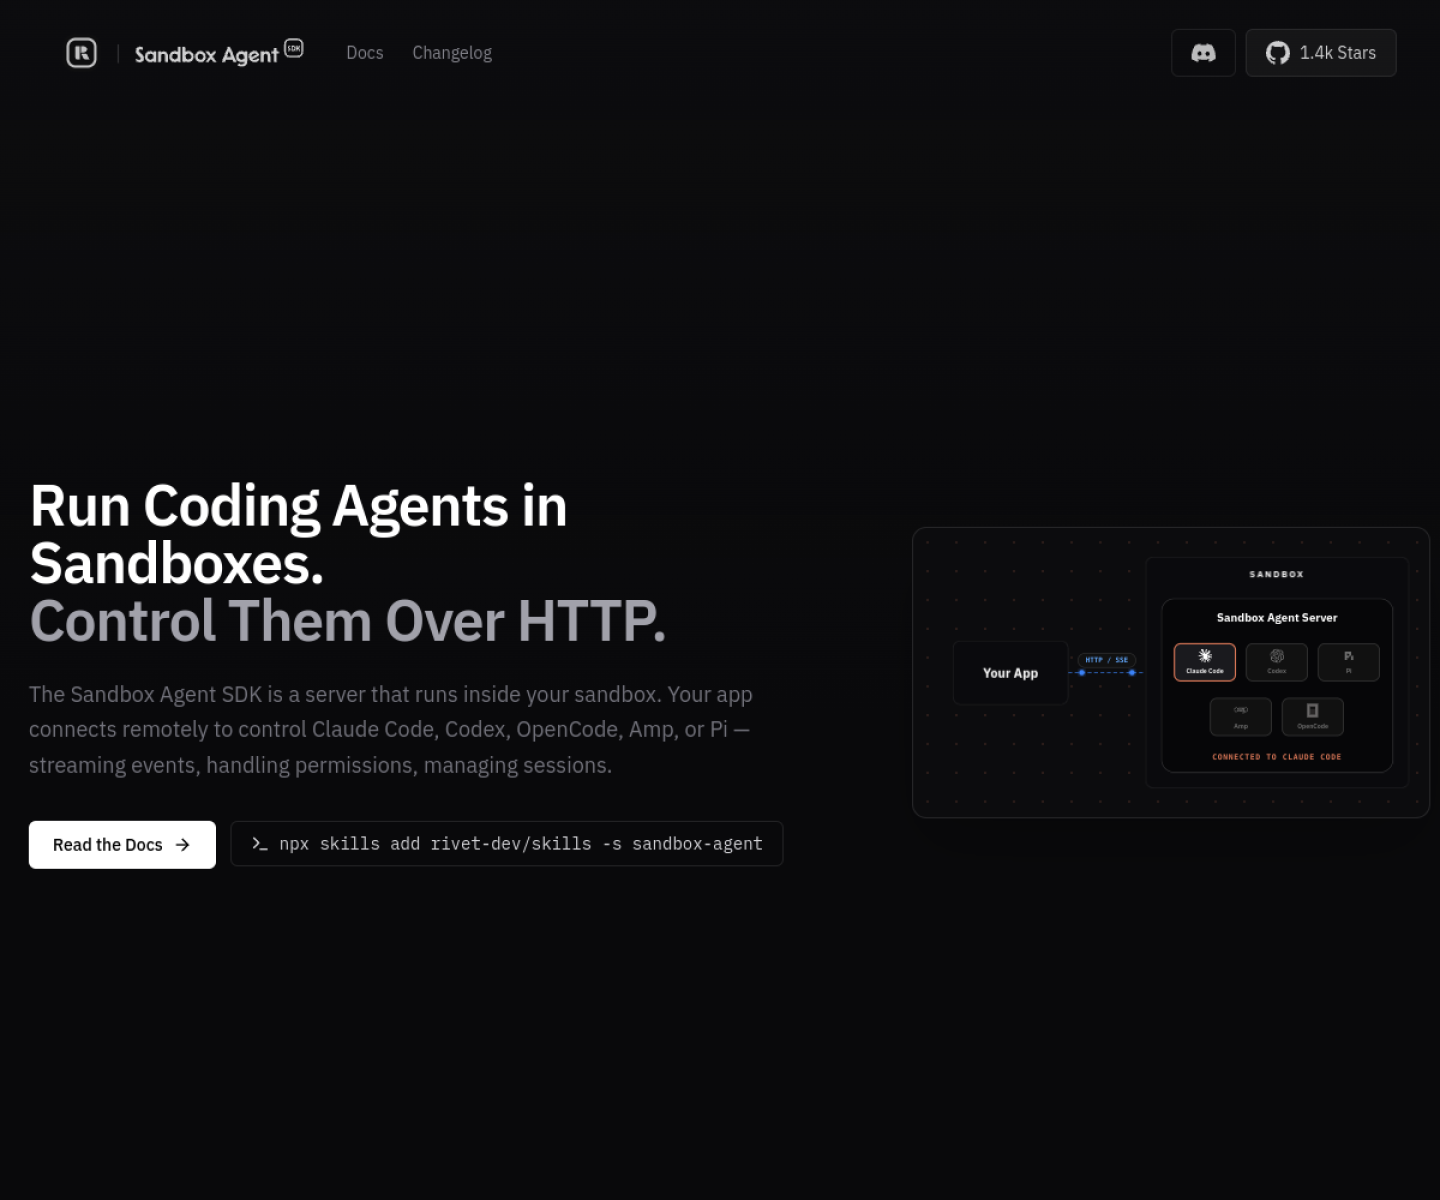Click the CONNECTED TO CLAUDE CODE status text
This screenshot has height=1200, width=1440.
click(x=1277, y=757)
